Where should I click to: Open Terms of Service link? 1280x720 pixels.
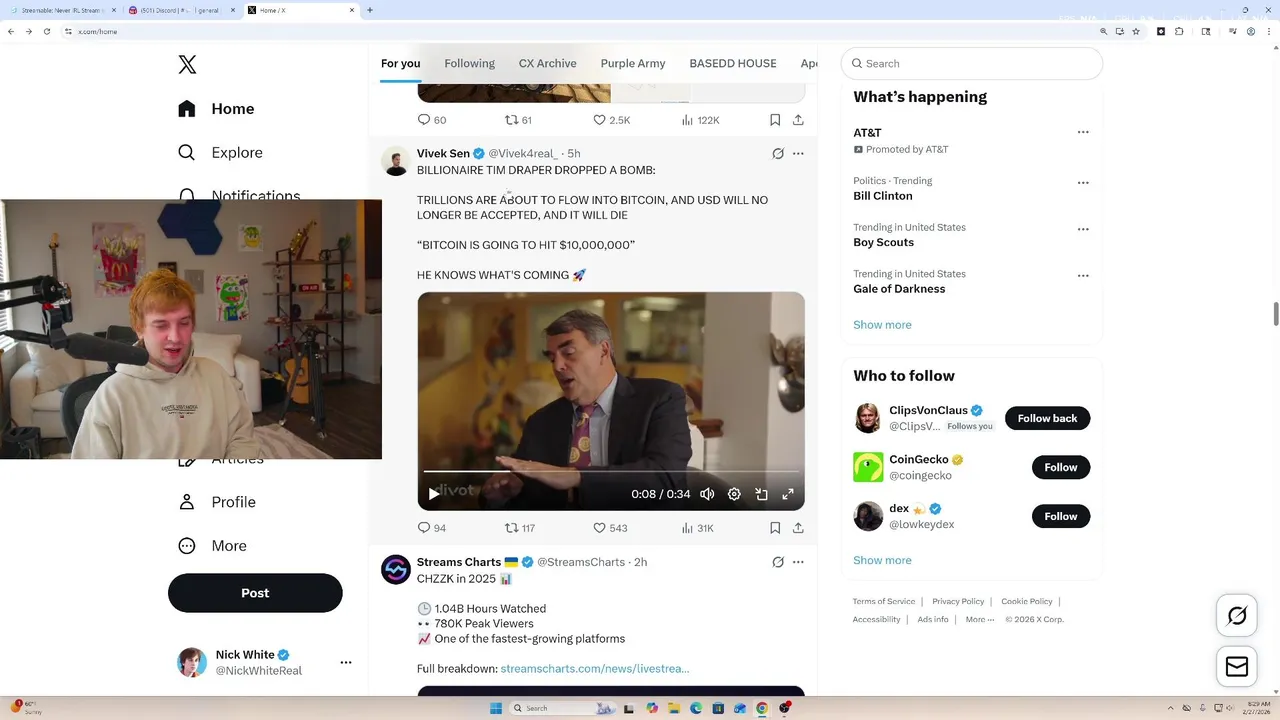[884, 601]
